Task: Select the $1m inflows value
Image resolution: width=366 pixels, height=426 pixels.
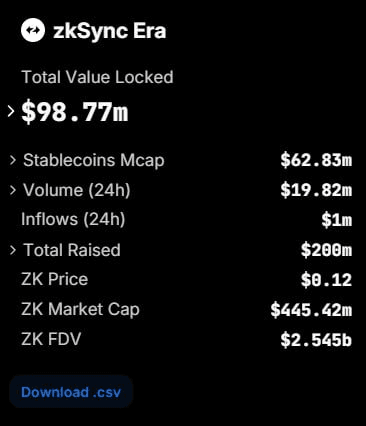Action: [x=337, y=220]
